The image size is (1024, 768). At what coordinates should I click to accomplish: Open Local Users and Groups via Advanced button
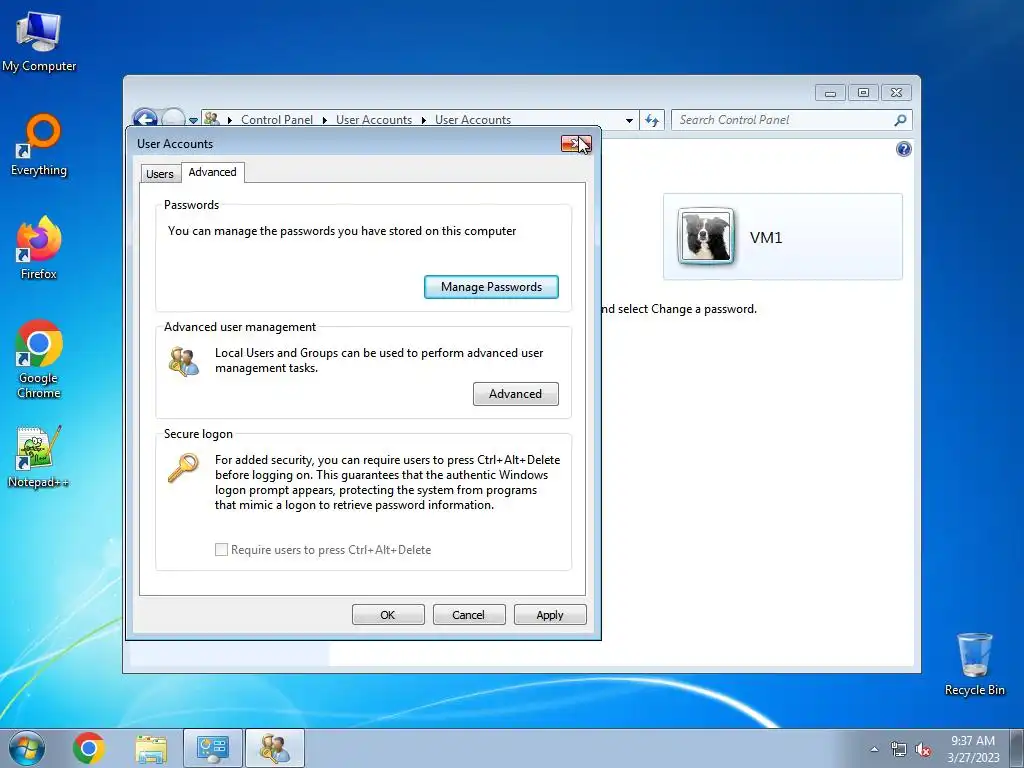click(515, 394)
